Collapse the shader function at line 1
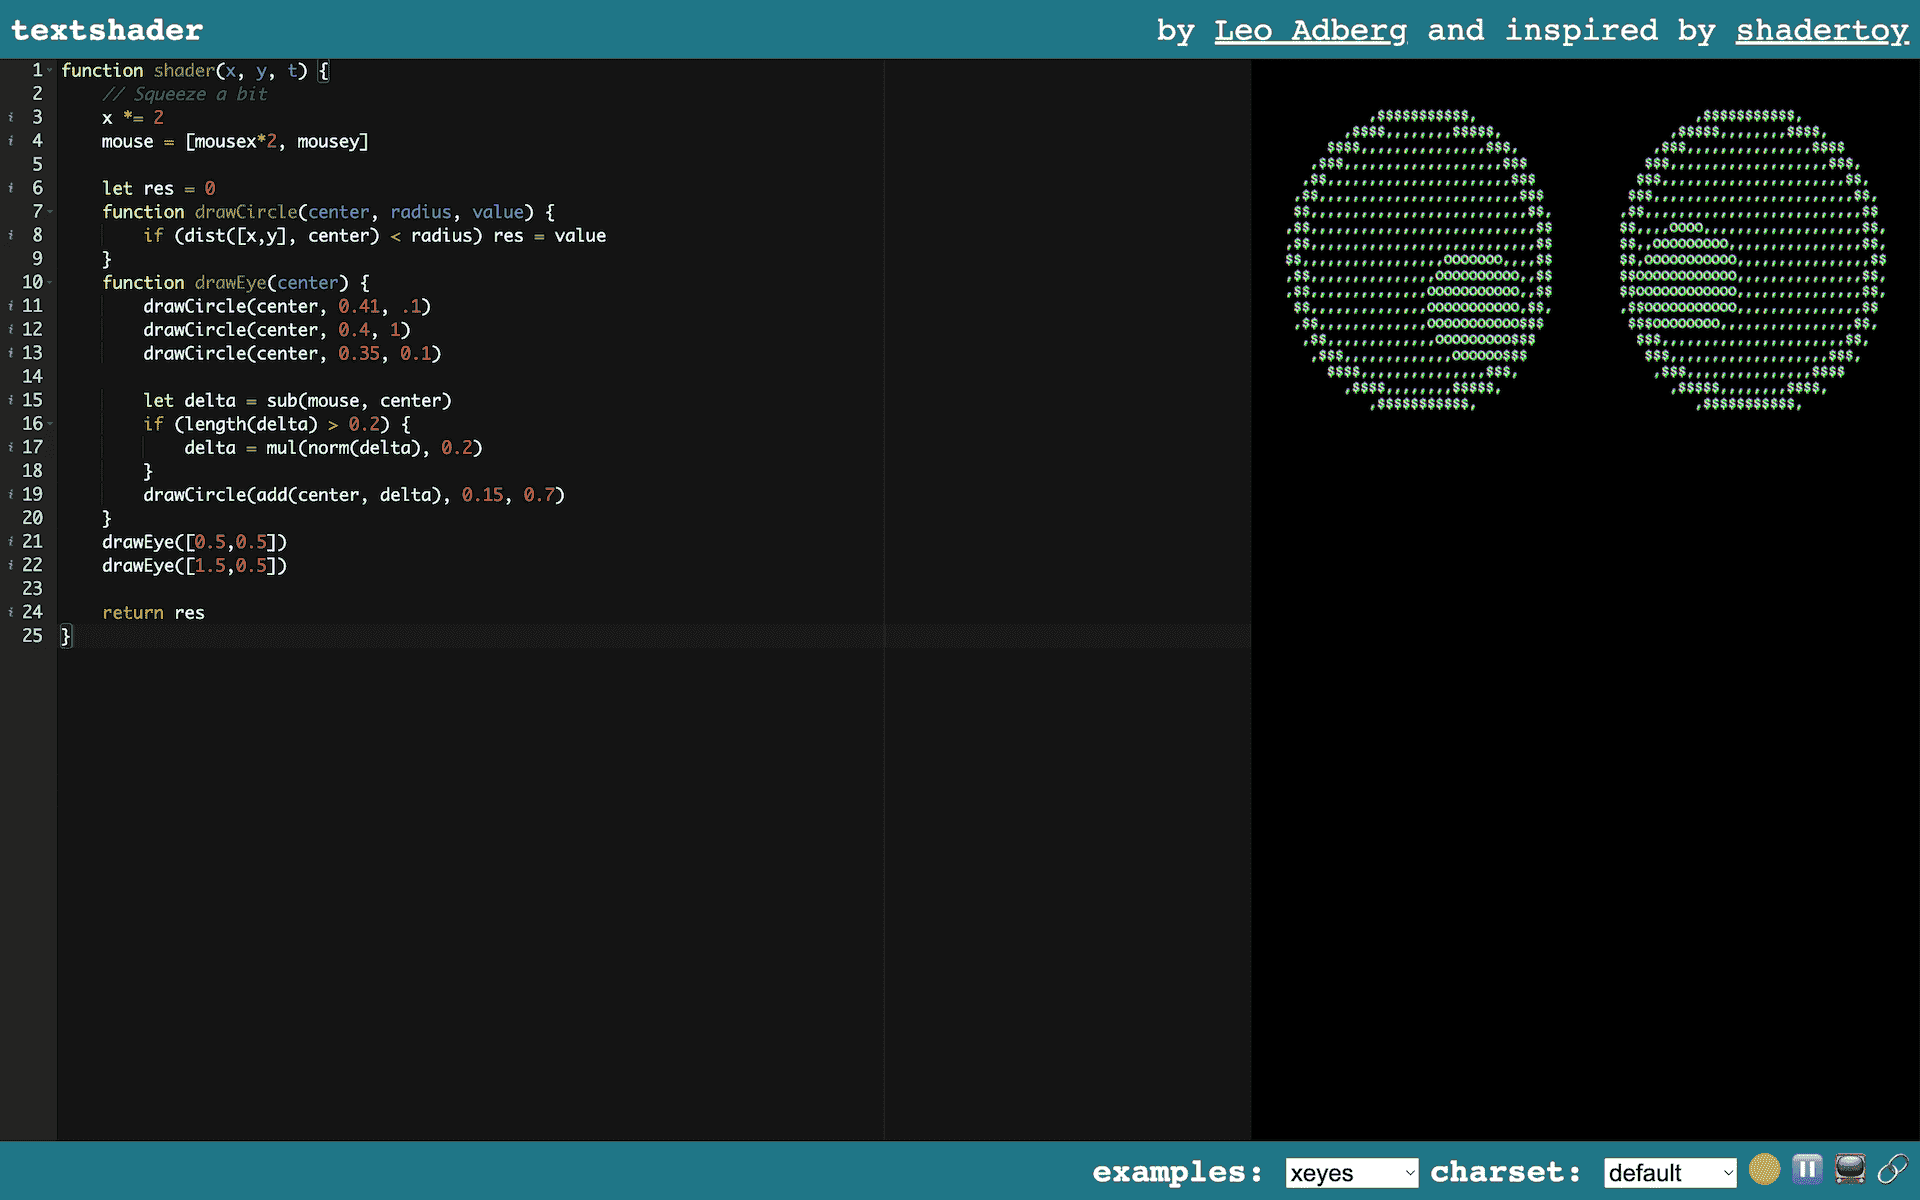The image size is (1920, 1200). pyautogui.click(x=50, y=71)
